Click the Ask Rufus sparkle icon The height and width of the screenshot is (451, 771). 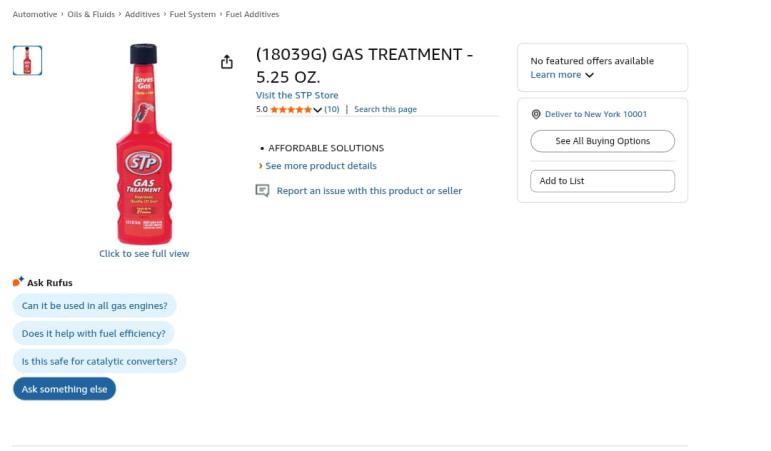pos(18,281)
